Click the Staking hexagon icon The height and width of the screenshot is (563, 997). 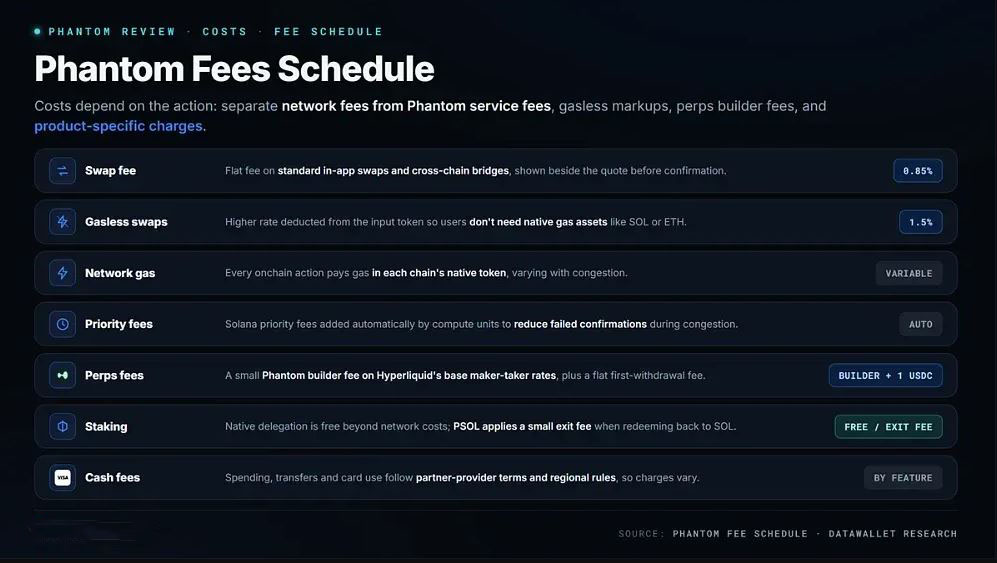pos(62,427)
